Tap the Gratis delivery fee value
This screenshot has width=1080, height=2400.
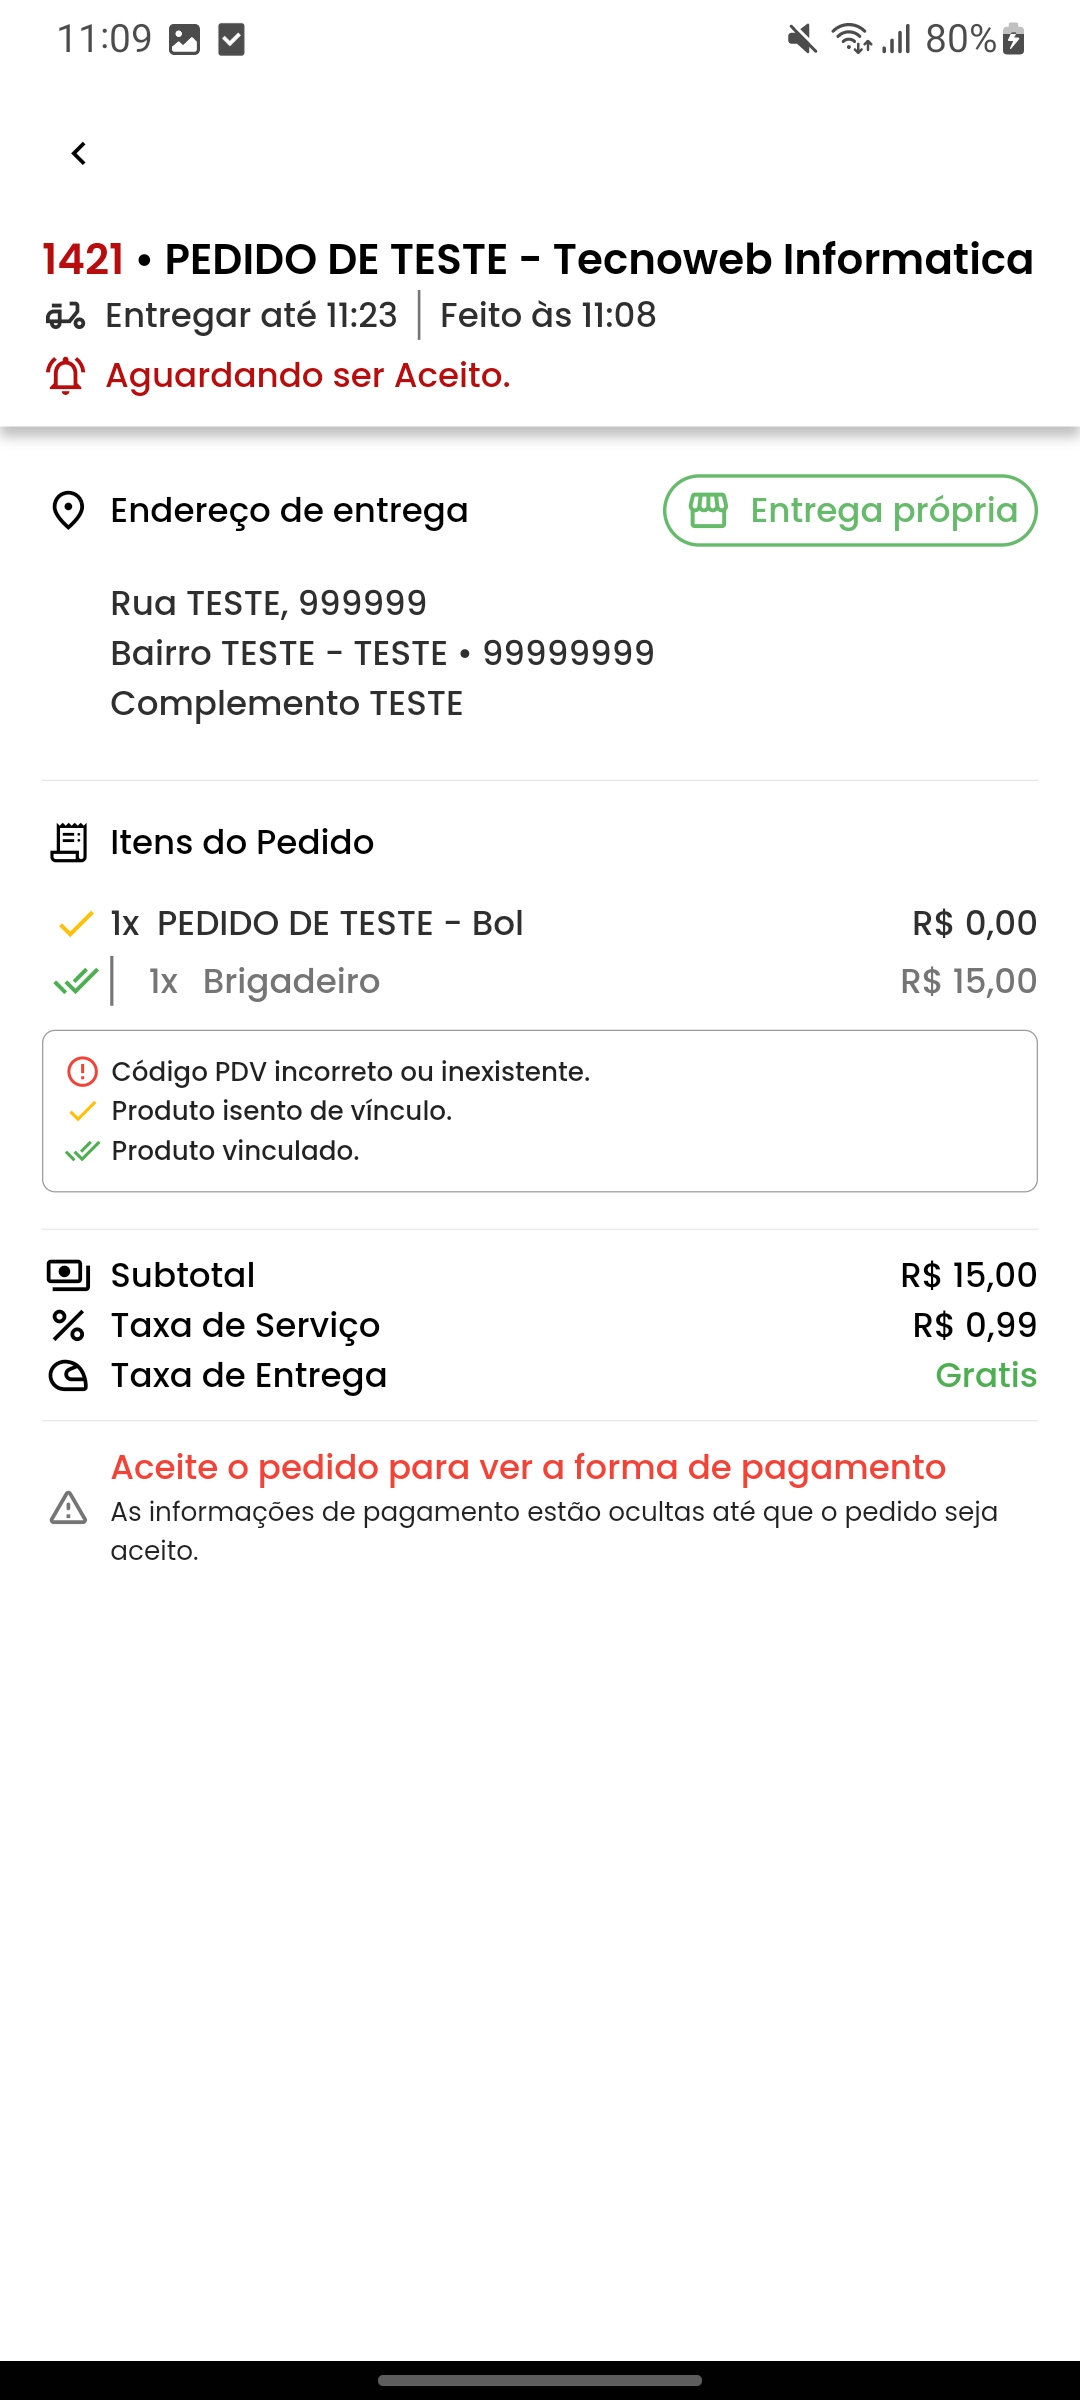pos(985,1376)
